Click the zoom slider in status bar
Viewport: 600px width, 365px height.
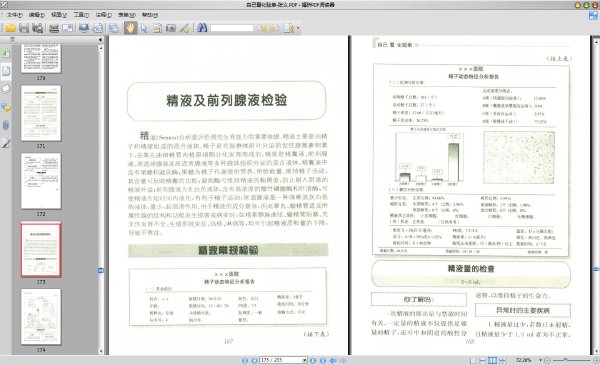pos(571,360)
